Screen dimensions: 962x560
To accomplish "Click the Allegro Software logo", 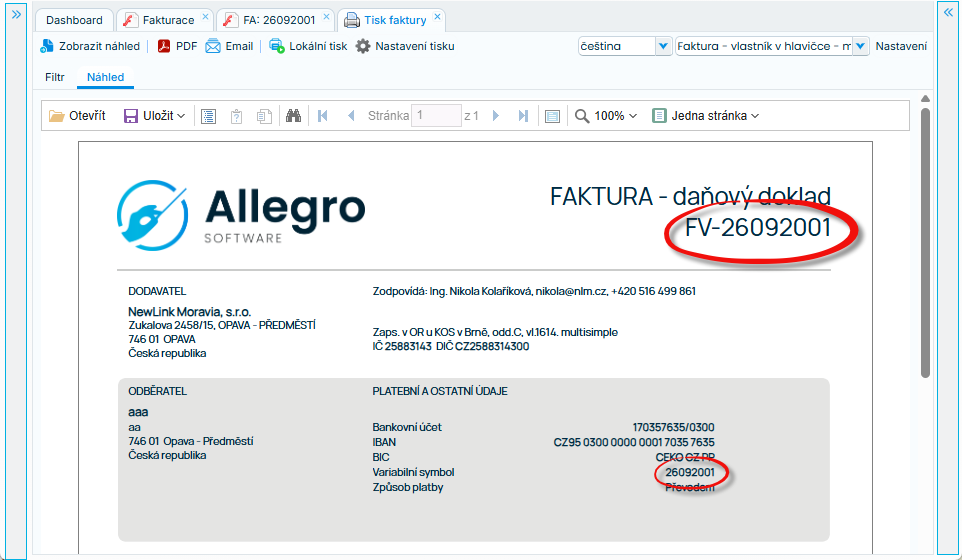I will tap(241, 215).
